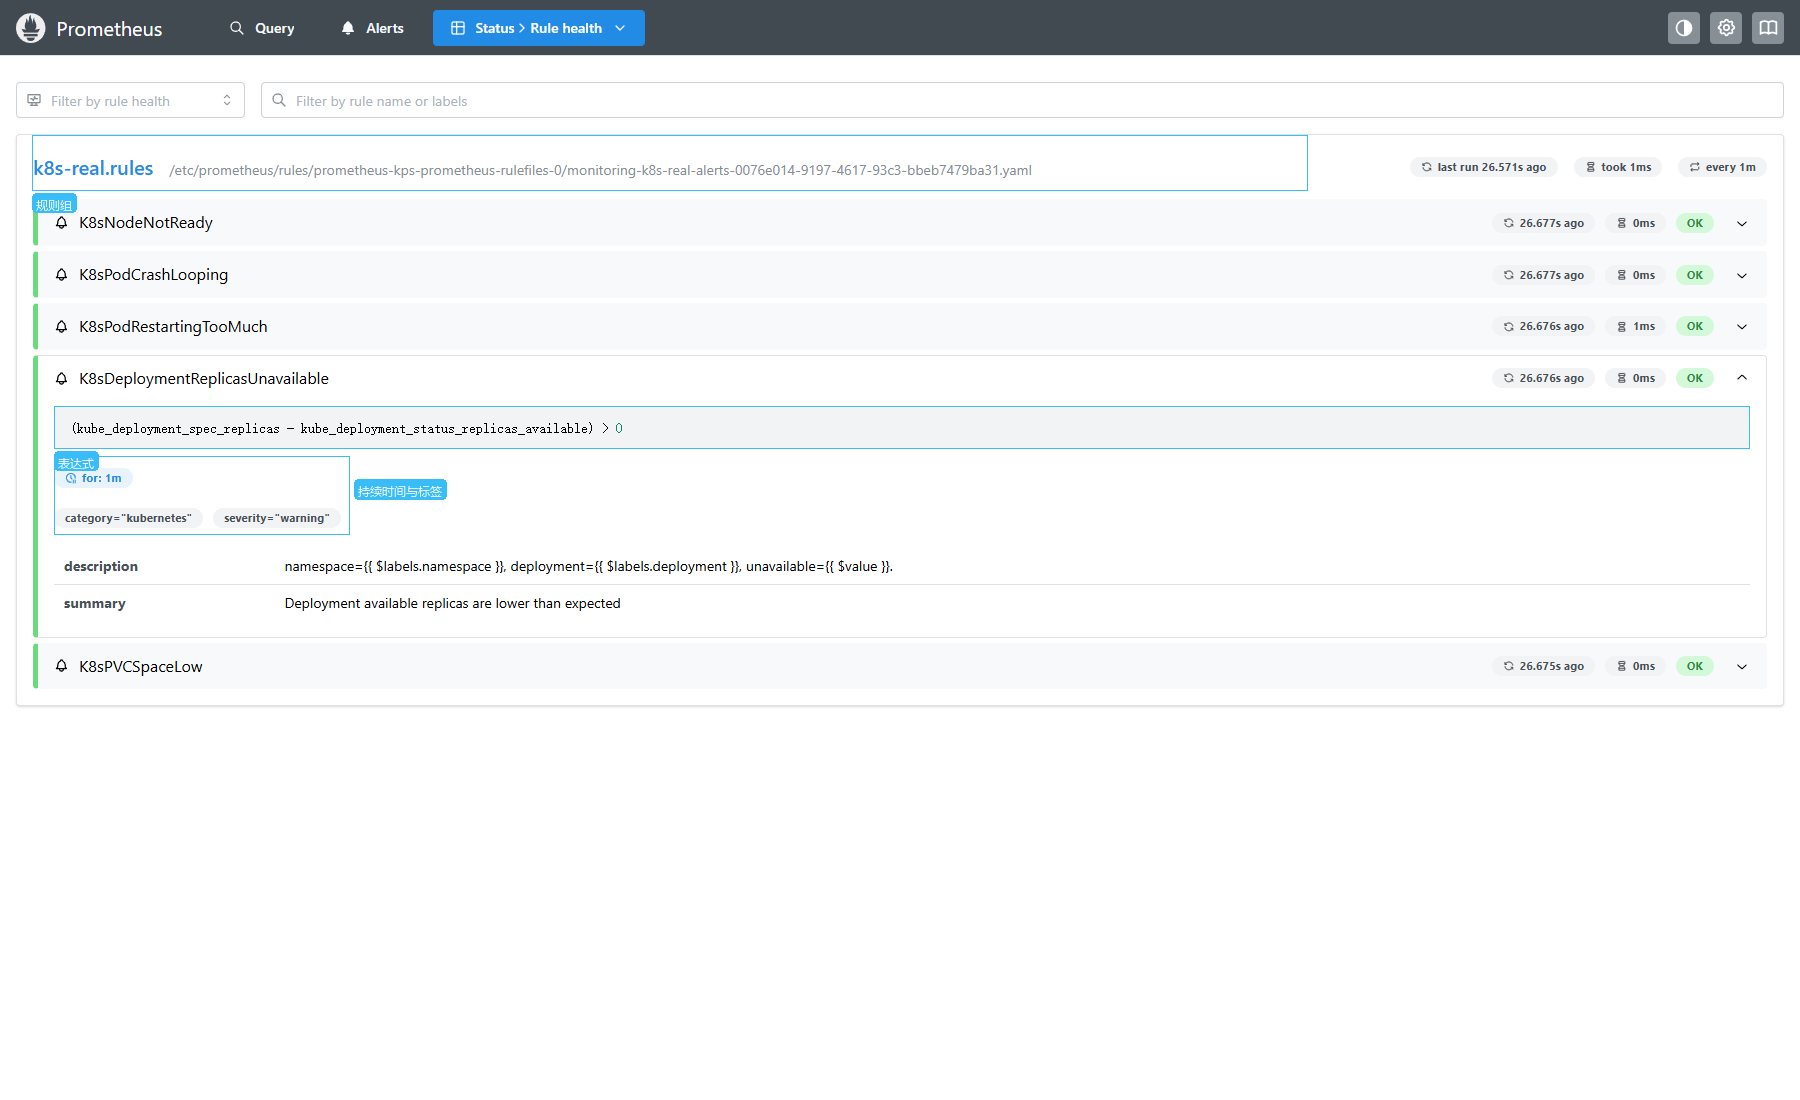Expand the K8sNodeNotReady rule
This screenshot has height=1100, width=1800.
1742,223
